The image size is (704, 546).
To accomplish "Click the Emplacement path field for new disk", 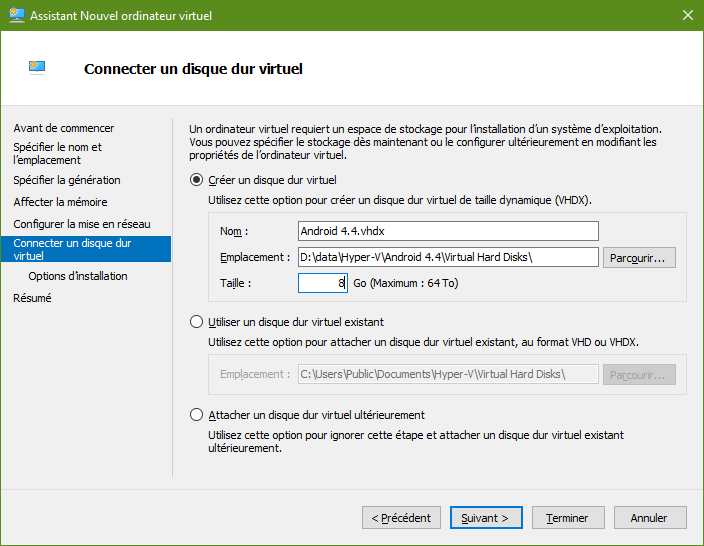I will click(448, 257).
